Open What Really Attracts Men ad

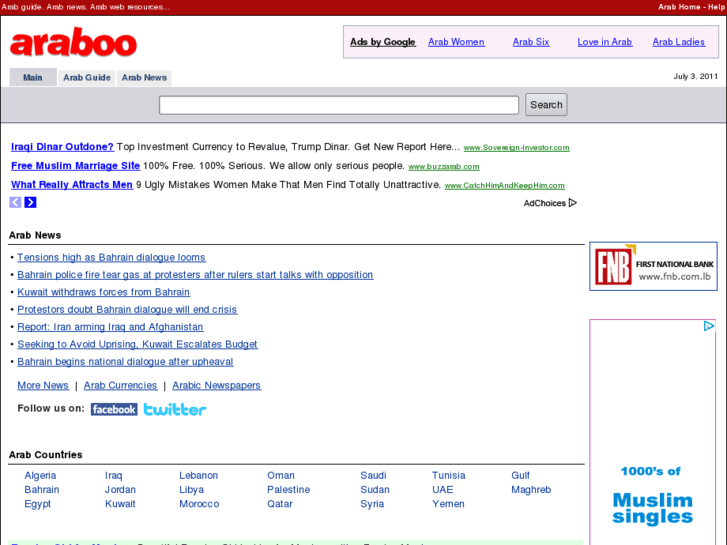(x=72, y=185)
